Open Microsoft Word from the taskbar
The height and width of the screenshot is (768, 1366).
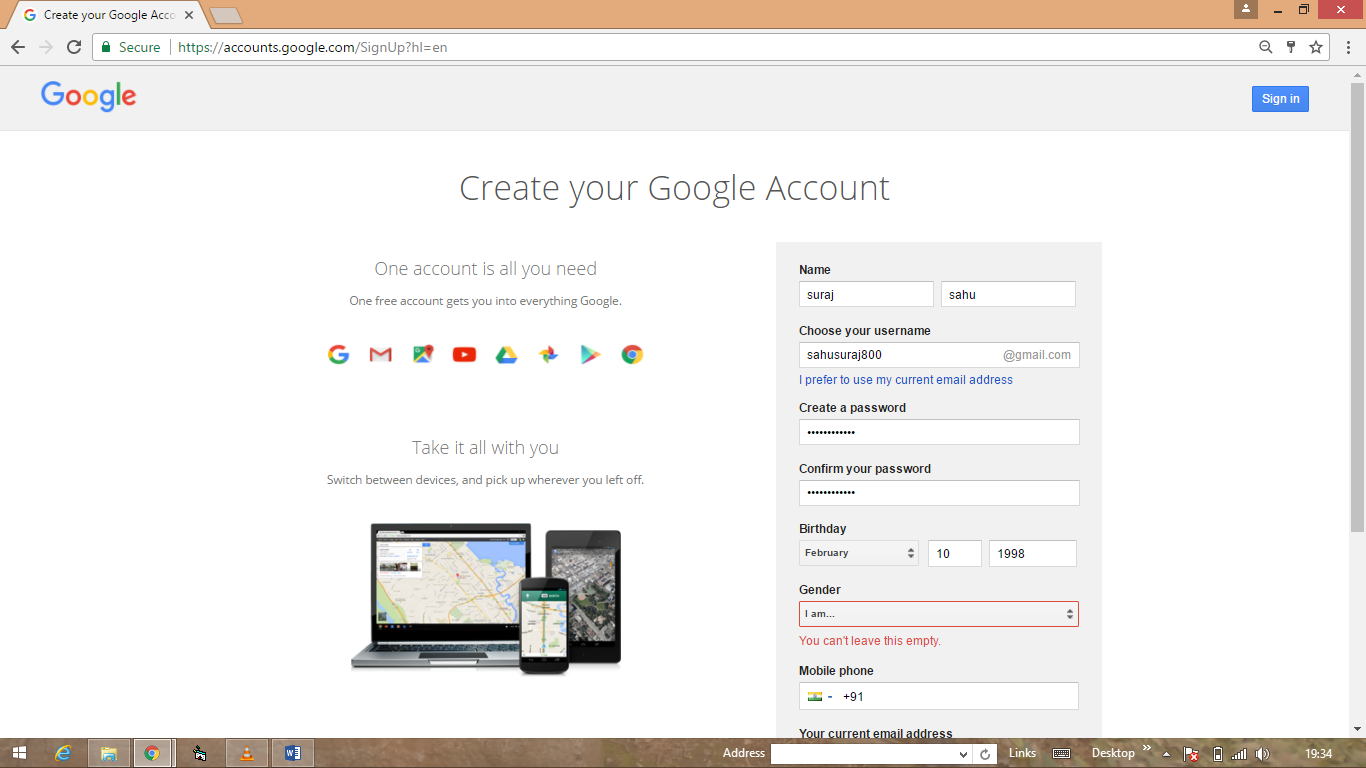(x=292, y=753)
